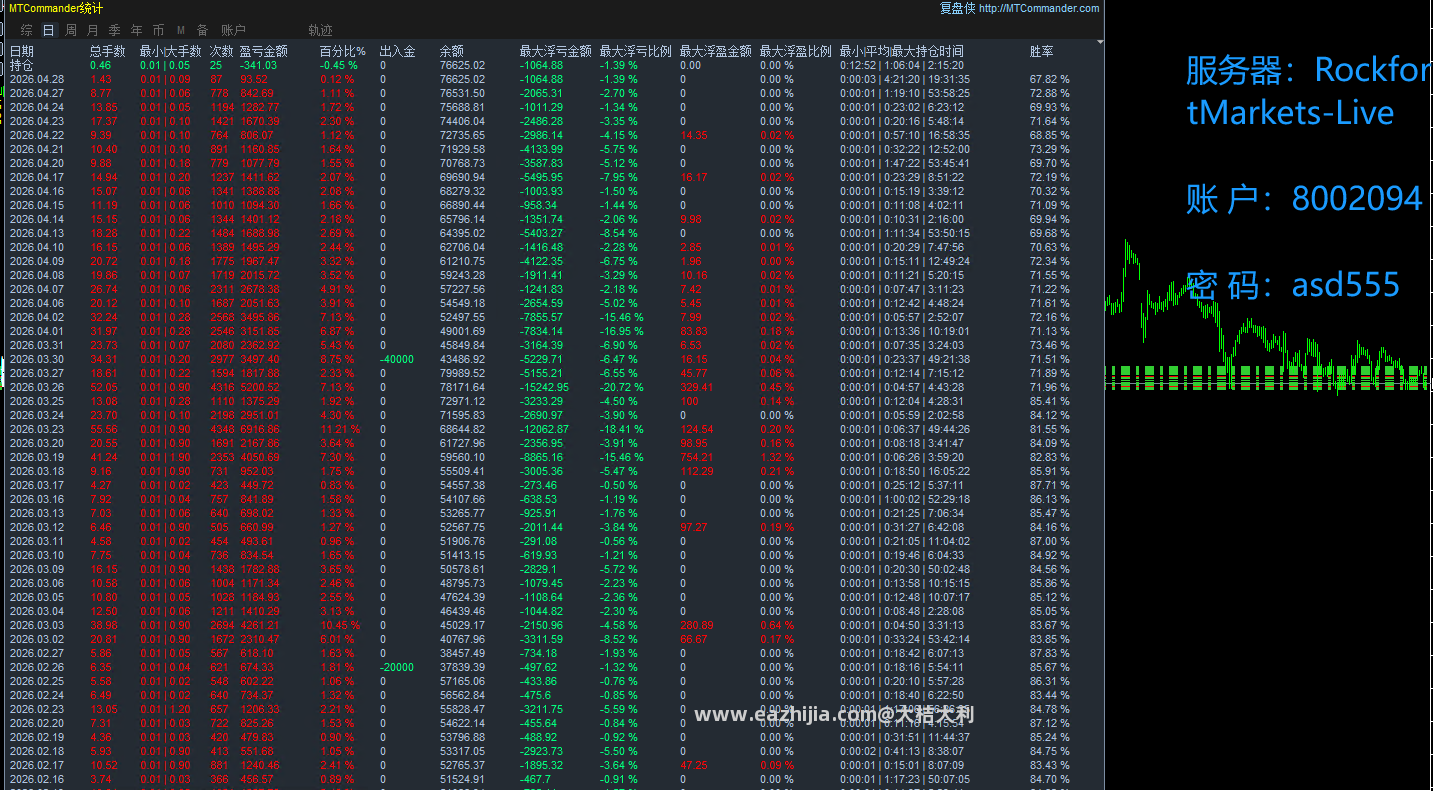Click the 最大浮亏比例 column header

click(636, 51)
